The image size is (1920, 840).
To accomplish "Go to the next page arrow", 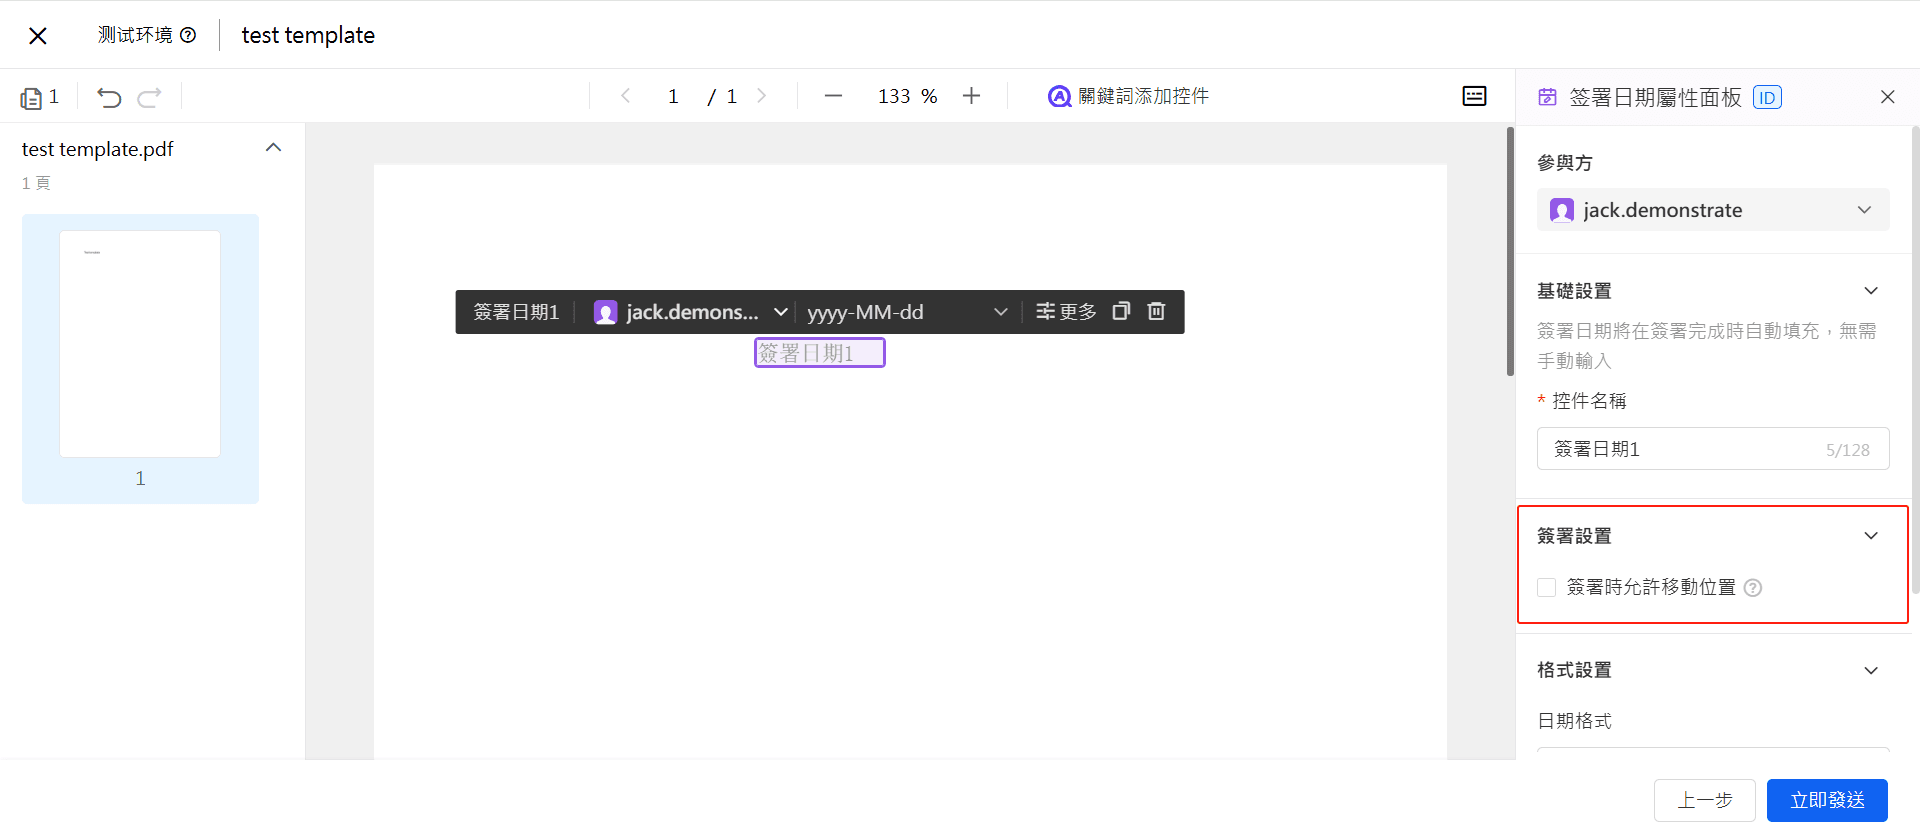I will point(762,96).
